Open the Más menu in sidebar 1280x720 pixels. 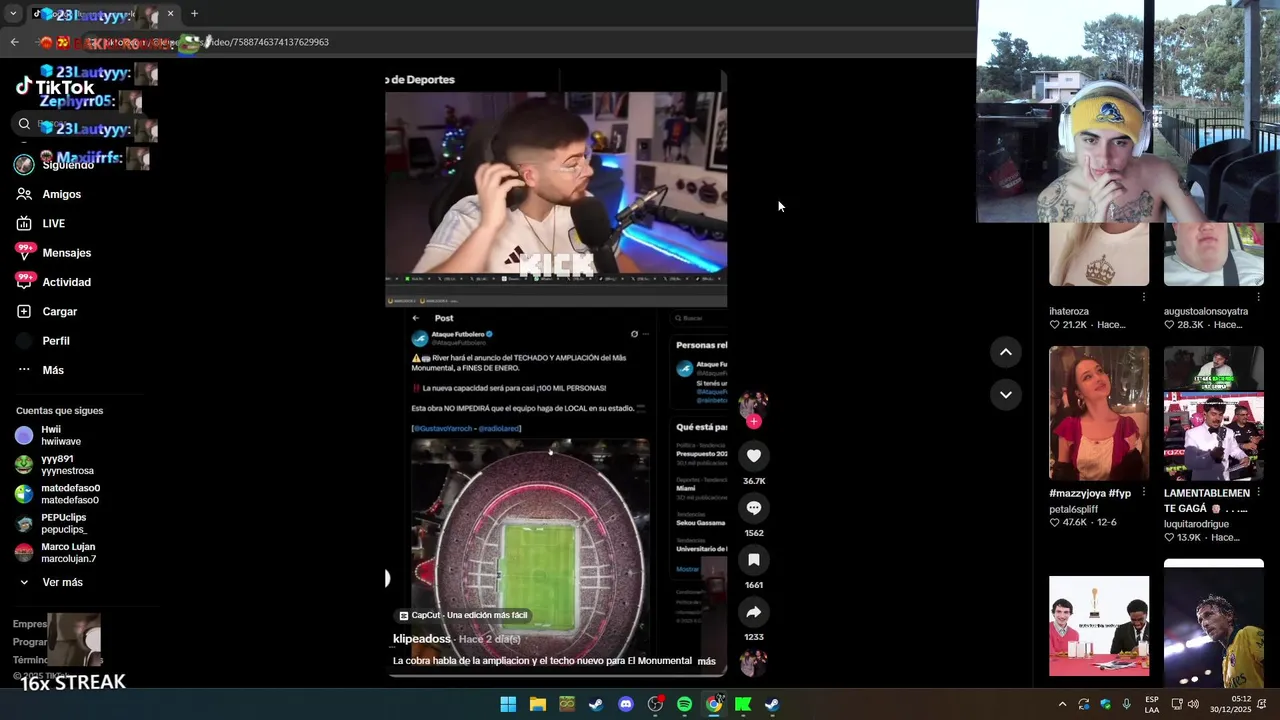click(x=41, y=370)
